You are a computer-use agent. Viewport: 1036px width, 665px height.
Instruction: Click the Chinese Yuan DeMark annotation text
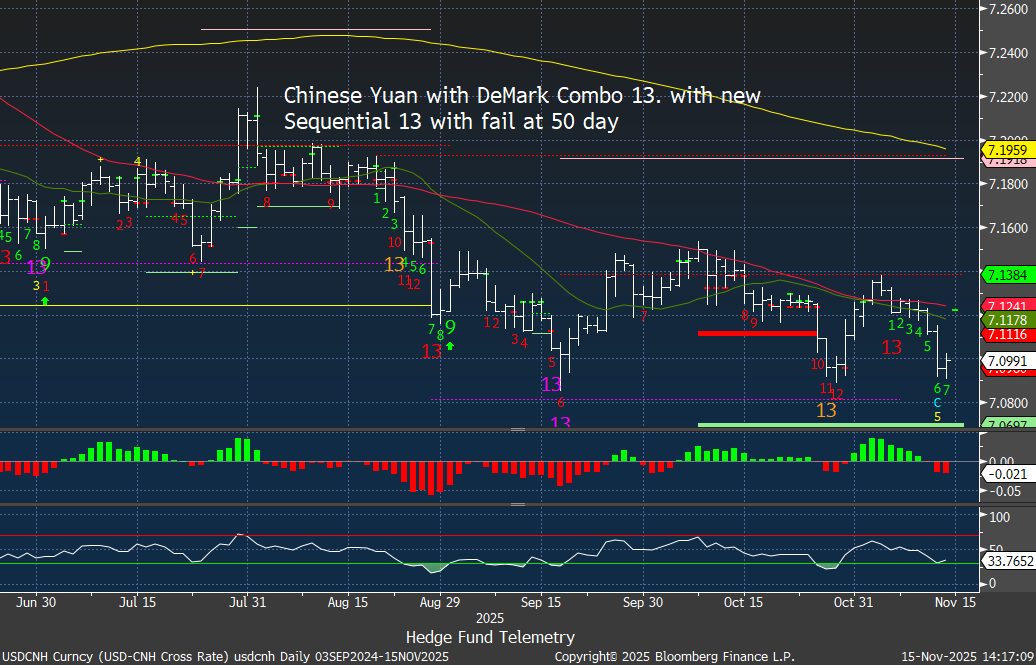pyautogui.click(x=522, y=108)
